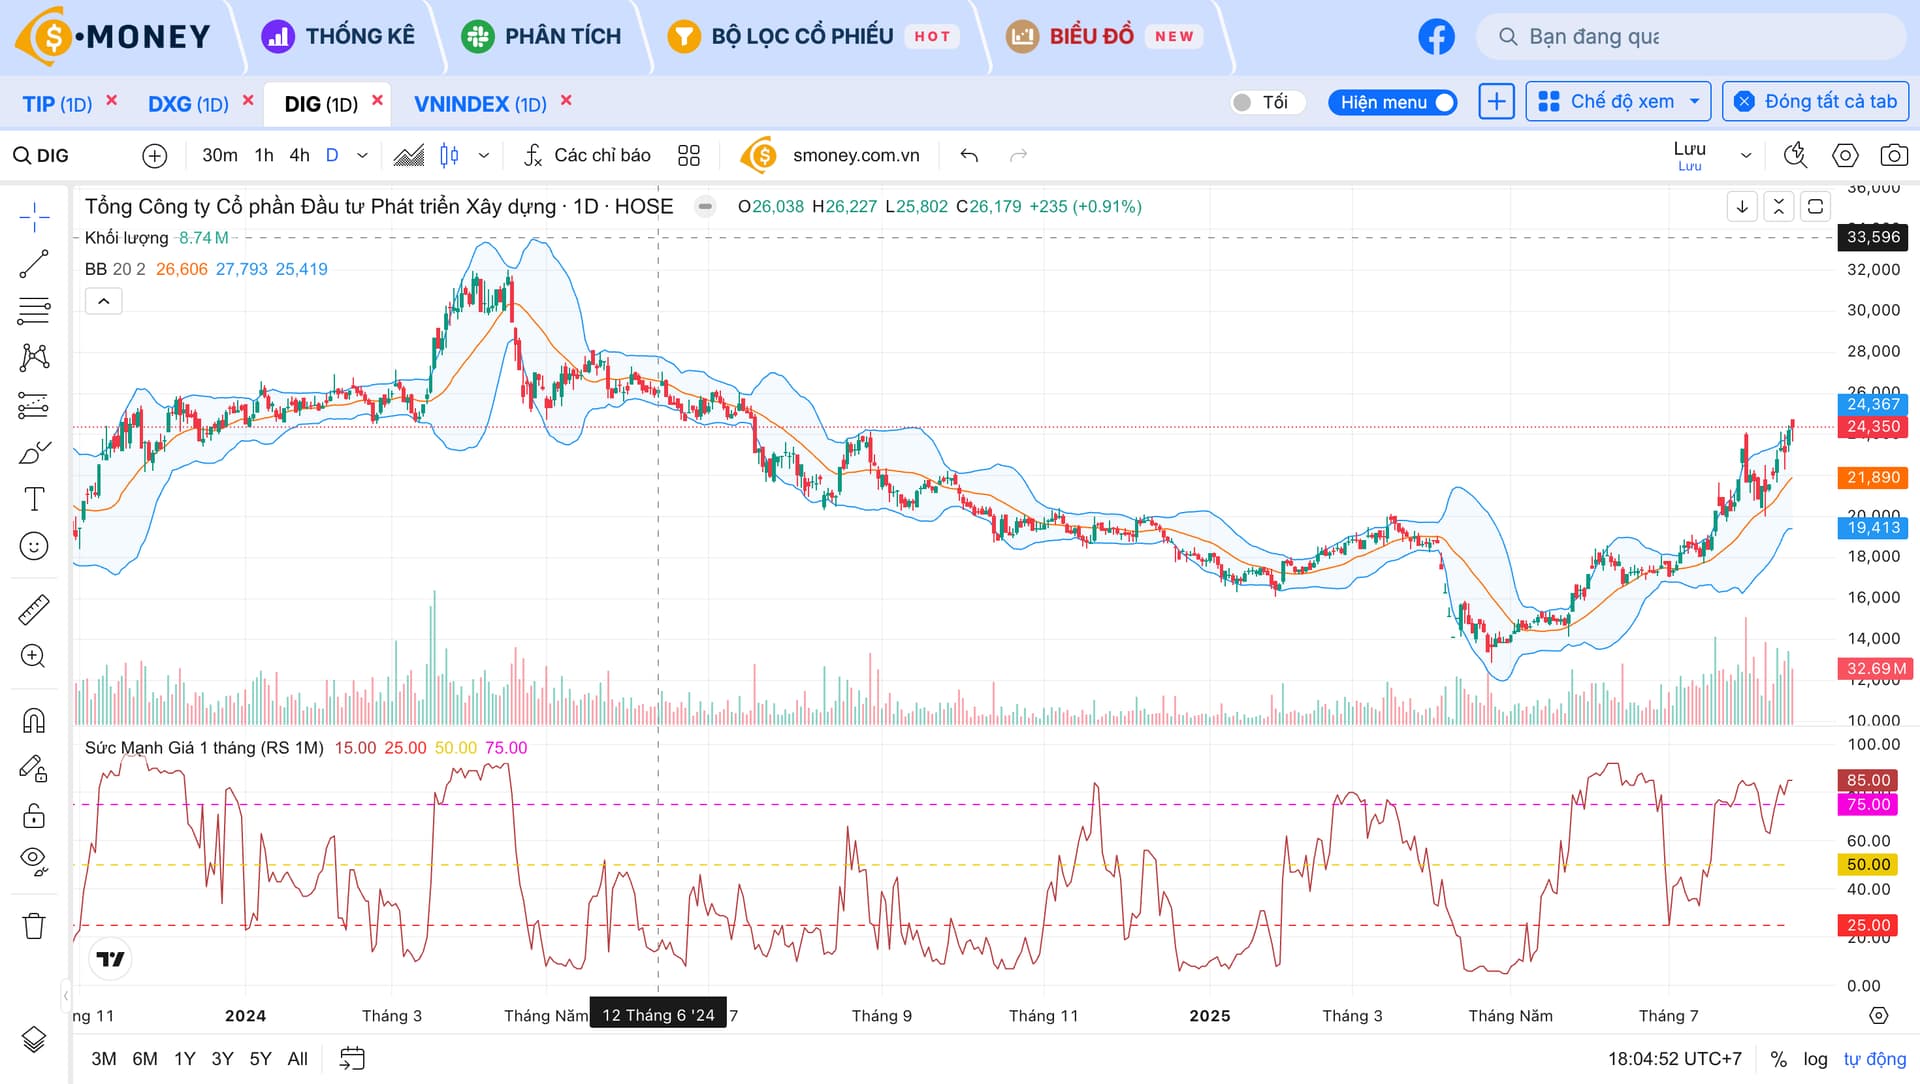Toggle the log scale option
1920x1084 pixels.
1815,1058
